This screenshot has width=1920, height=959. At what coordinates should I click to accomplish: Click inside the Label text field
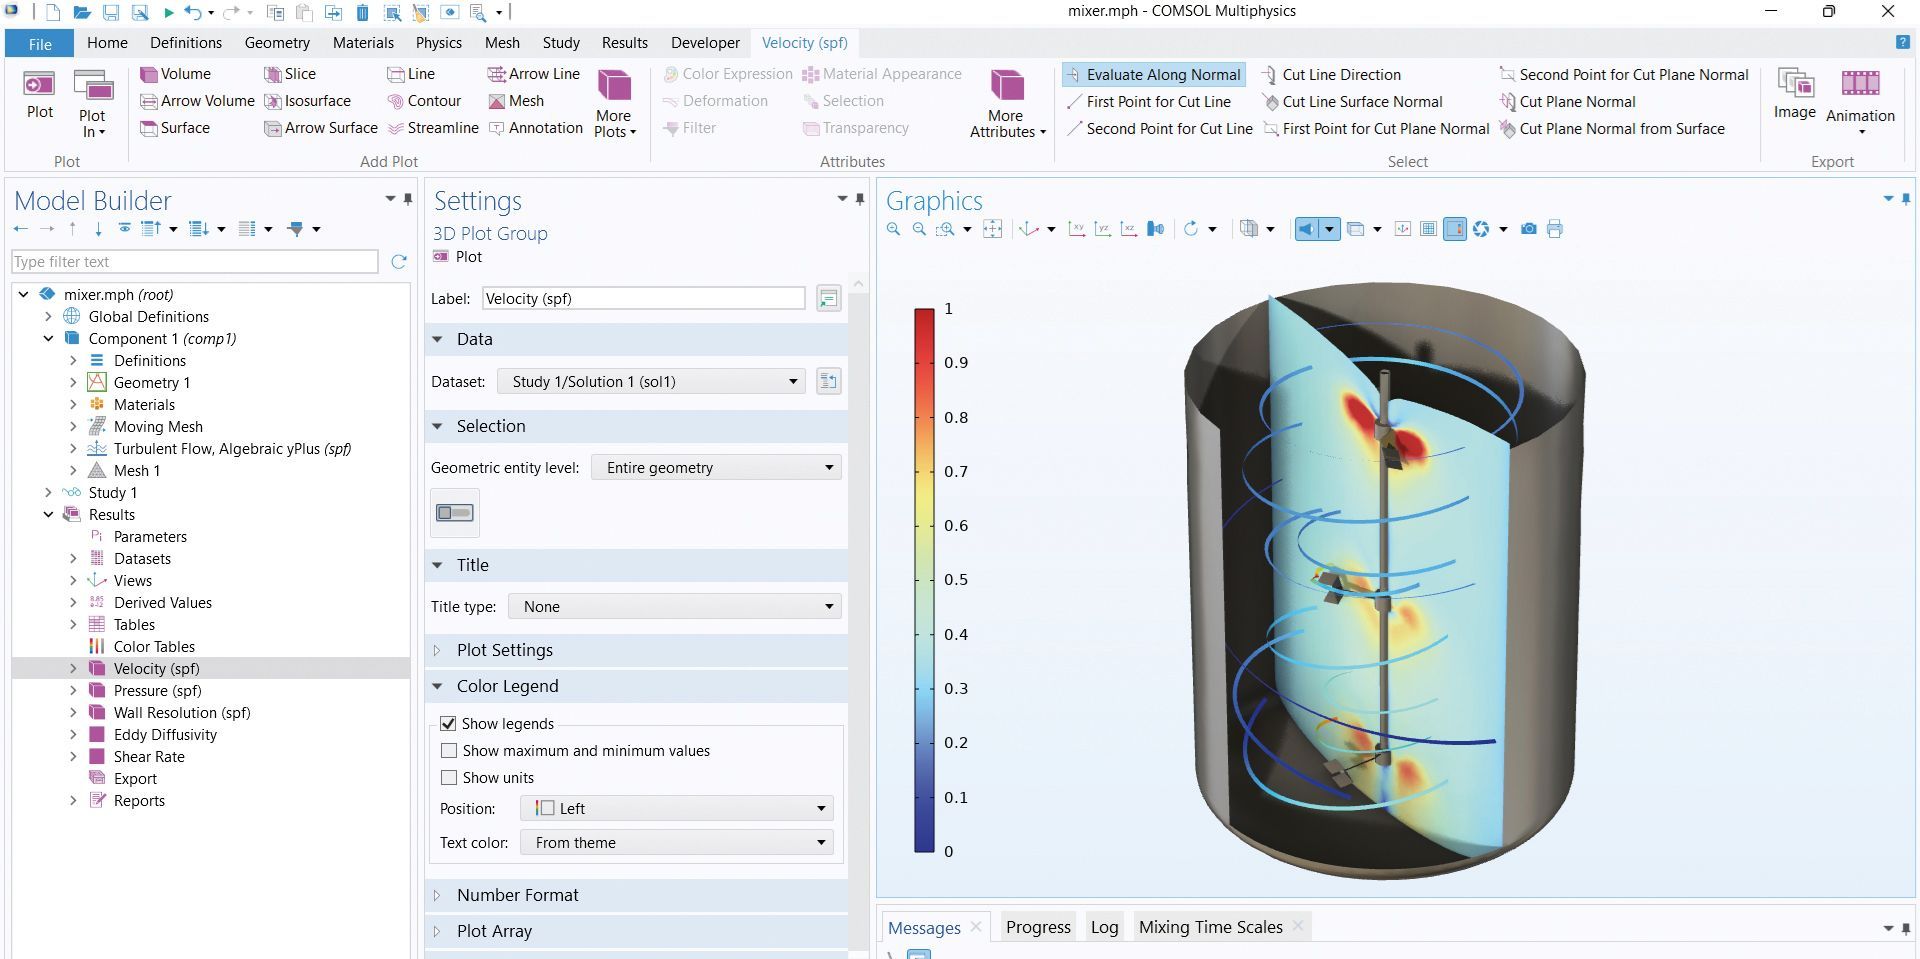pyautogui.click(x=643, y=298)
